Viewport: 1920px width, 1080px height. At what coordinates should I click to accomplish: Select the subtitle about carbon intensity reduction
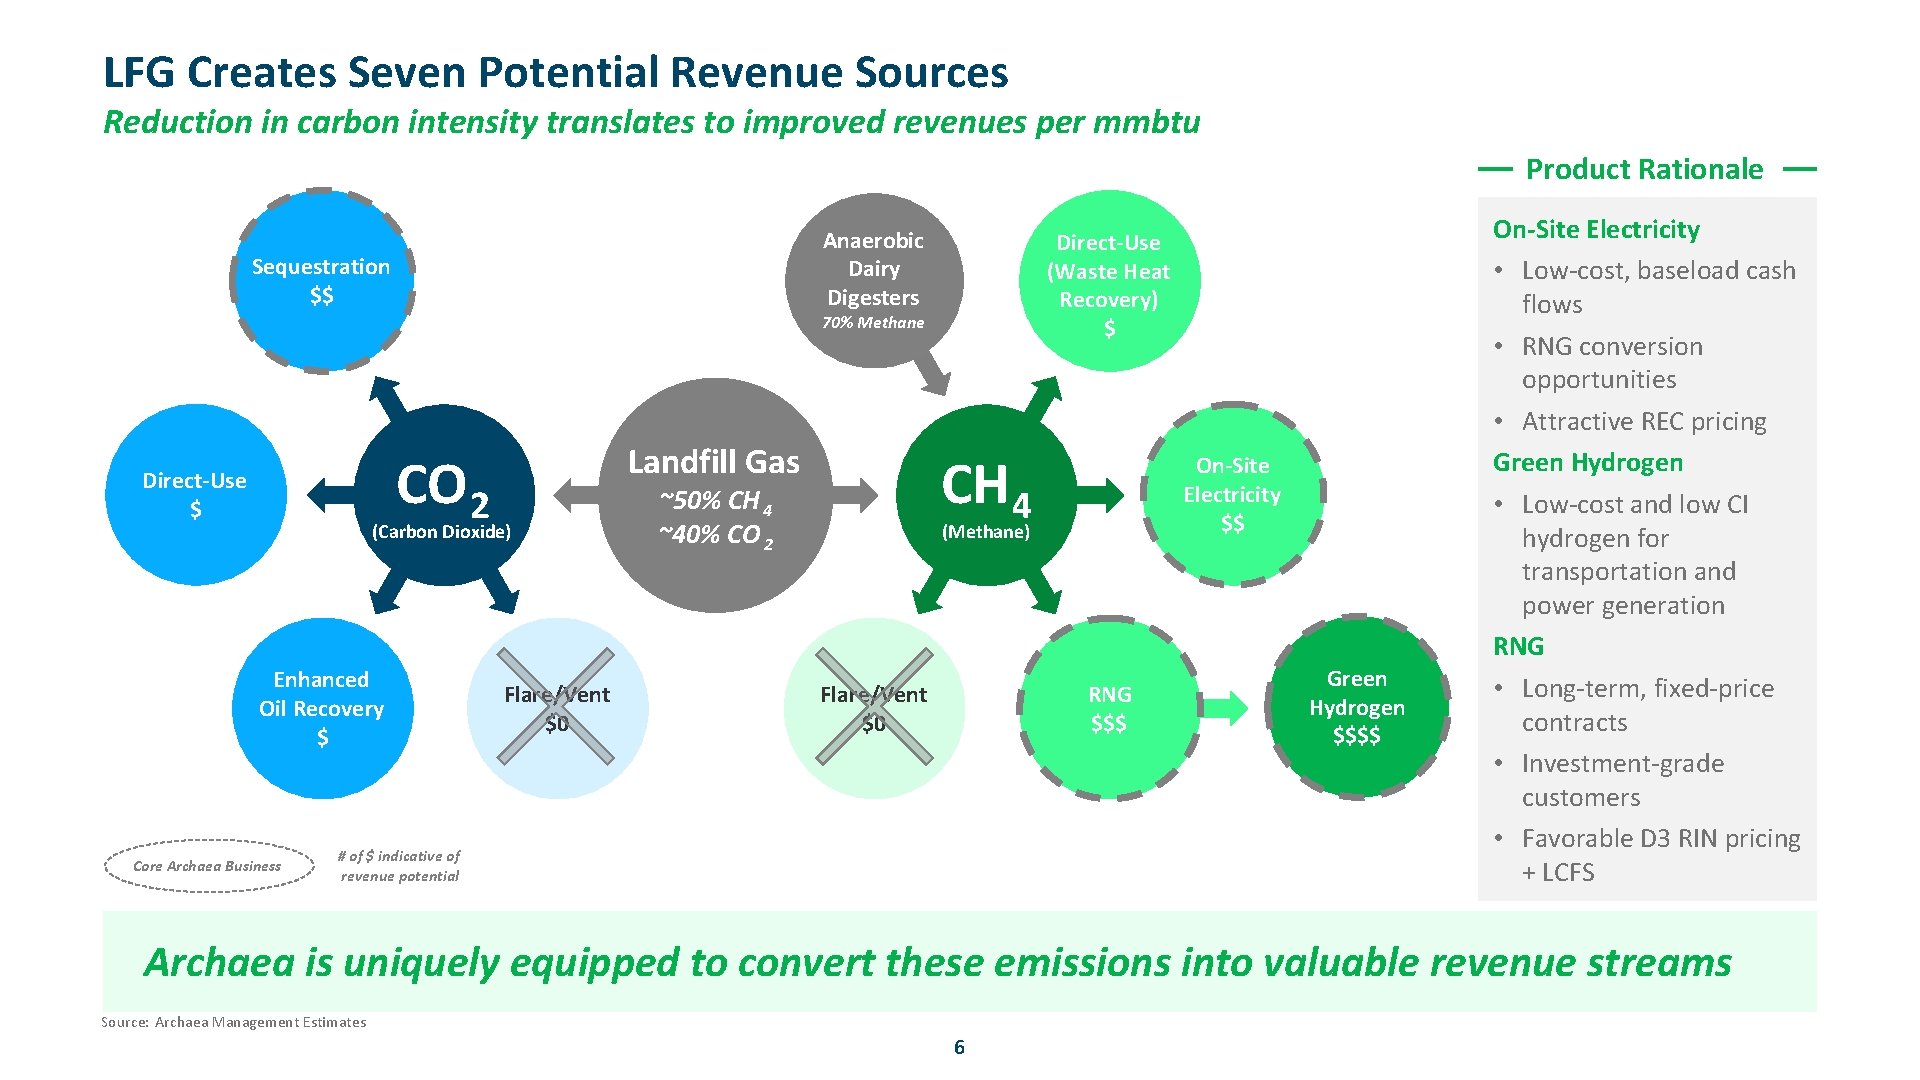coord(651,122)
